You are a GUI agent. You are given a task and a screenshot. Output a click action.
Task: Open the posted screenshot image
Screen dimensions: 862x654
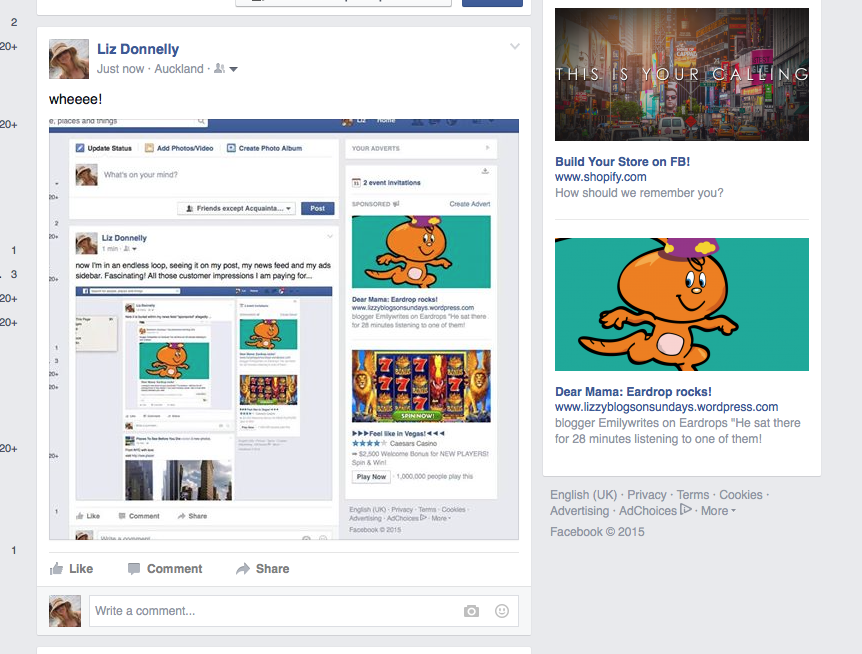click(x=284, y=329)
